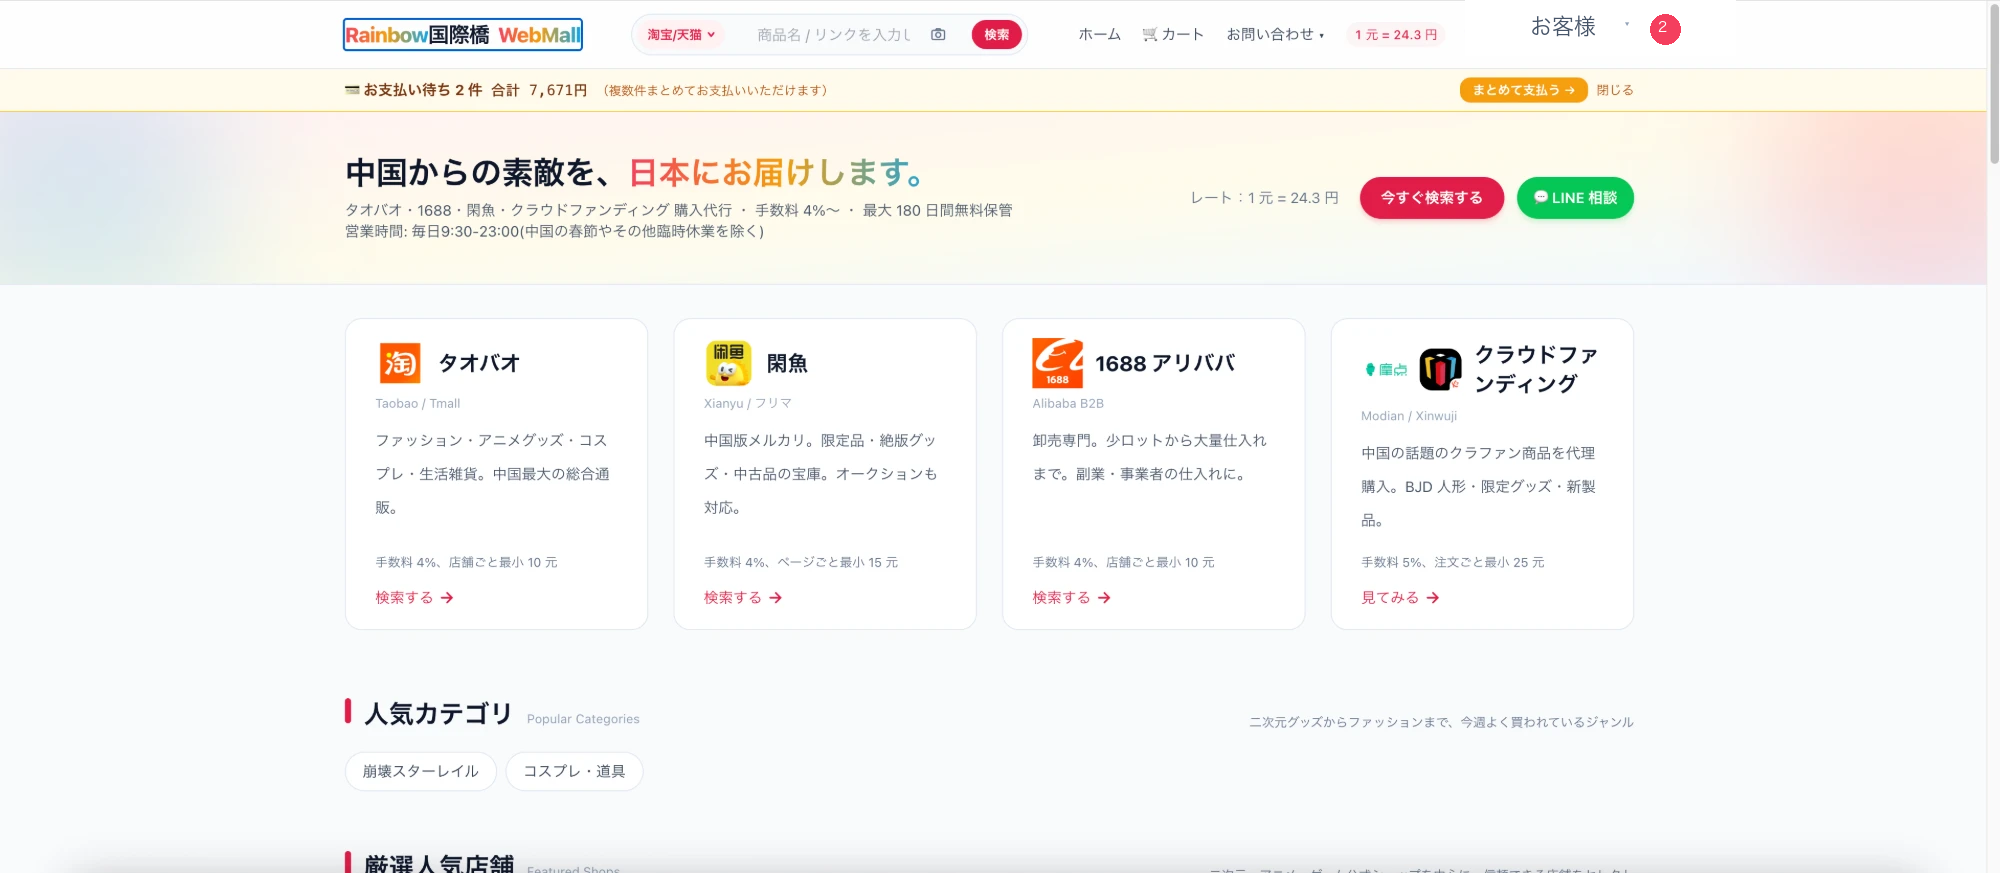Click the お支払い待ち 2 件 text
This screenshot has height=873, width=2000.
(422, 90)
